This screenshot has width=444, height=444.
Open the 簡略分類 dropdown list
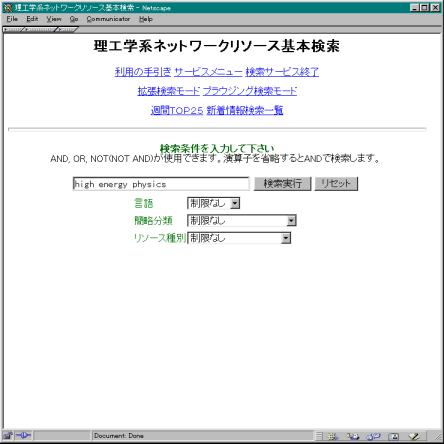[291, 221]
